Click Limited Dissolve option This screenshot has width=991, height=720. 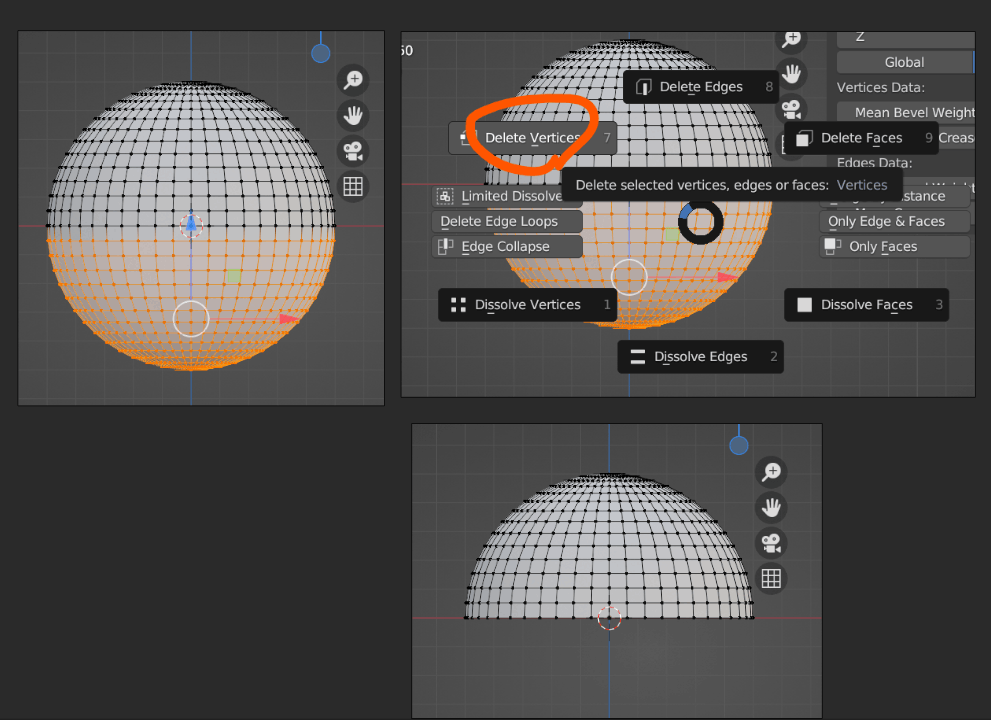pos(507,196)
